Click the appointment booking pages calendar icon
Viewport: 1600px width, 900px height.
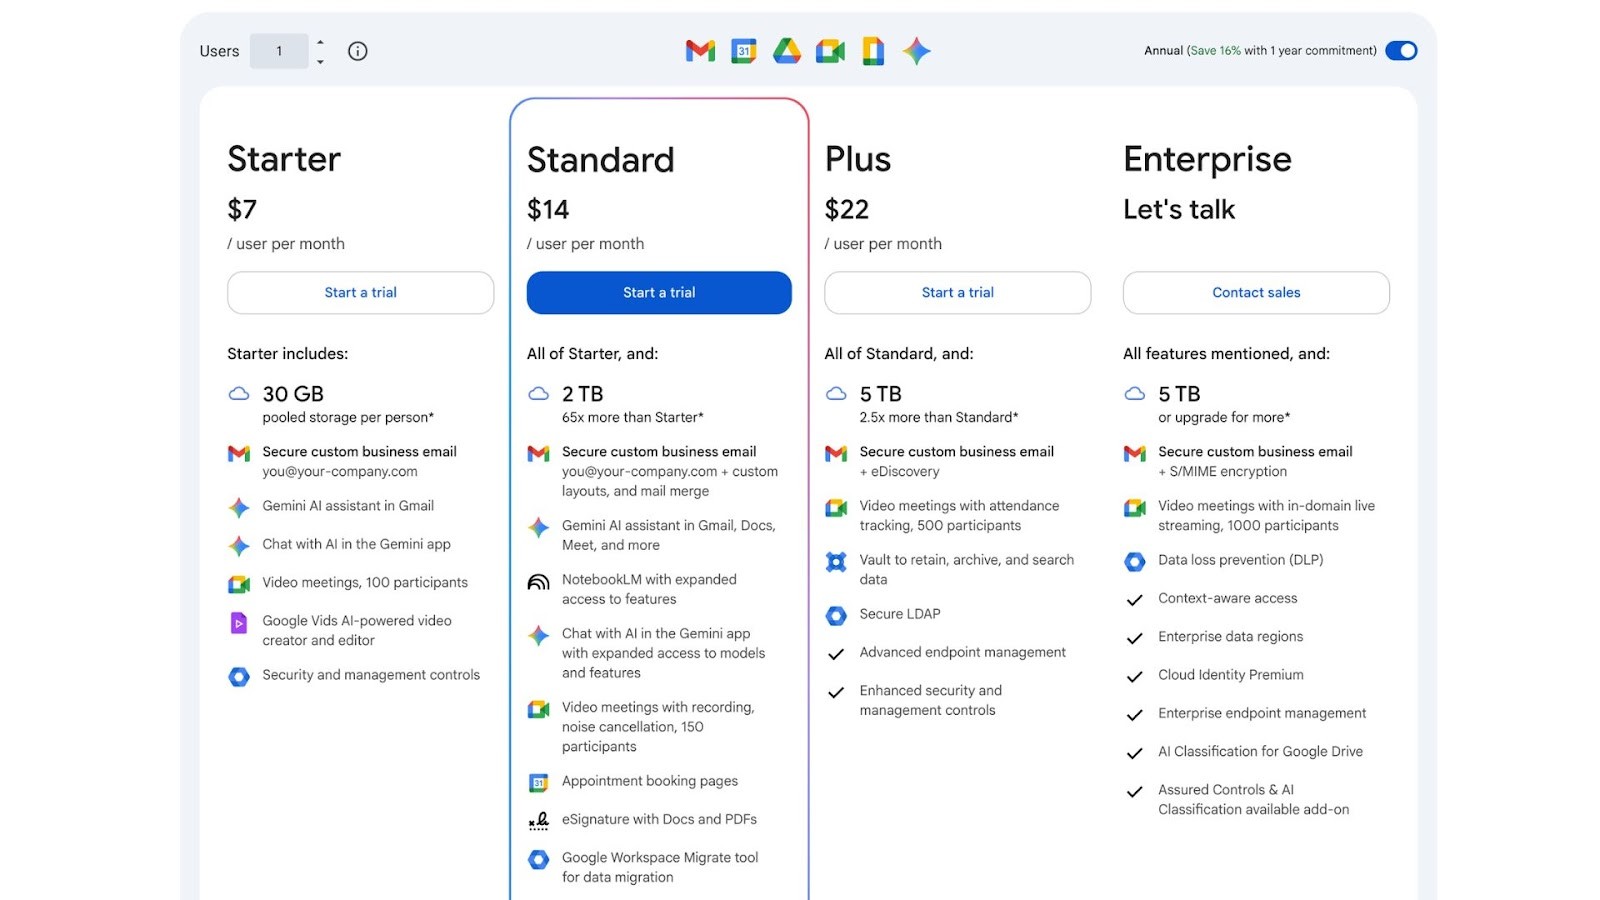click(x=538, y=781)
